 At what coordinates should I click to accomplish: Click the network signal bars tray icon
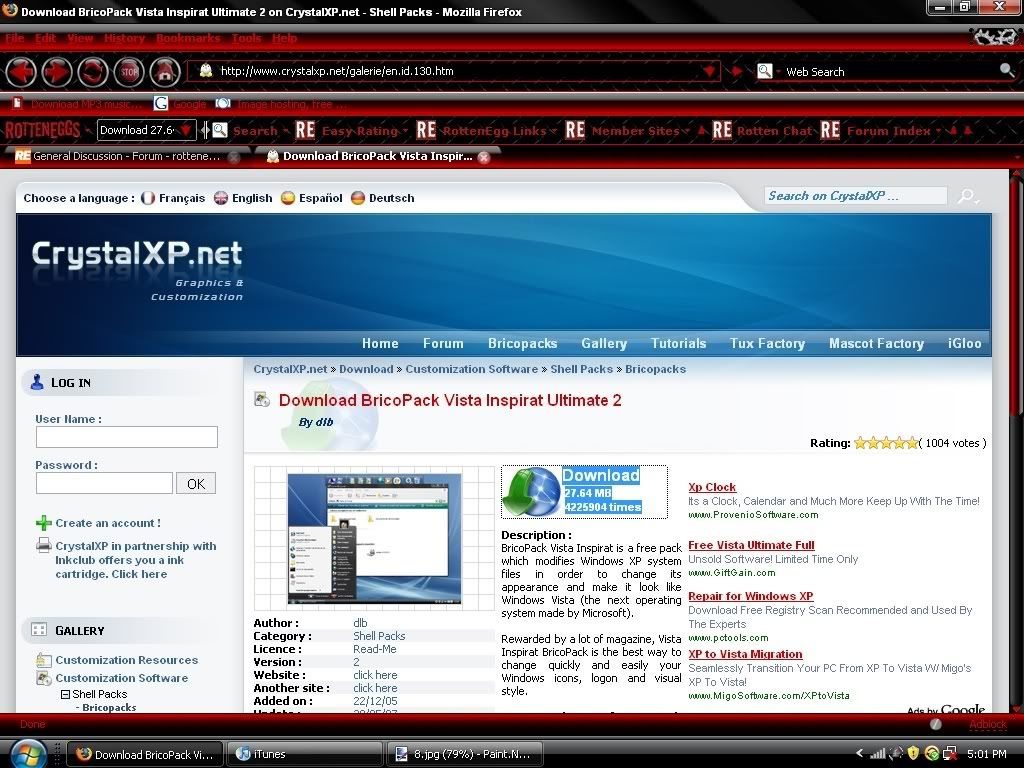coord(878,754)
